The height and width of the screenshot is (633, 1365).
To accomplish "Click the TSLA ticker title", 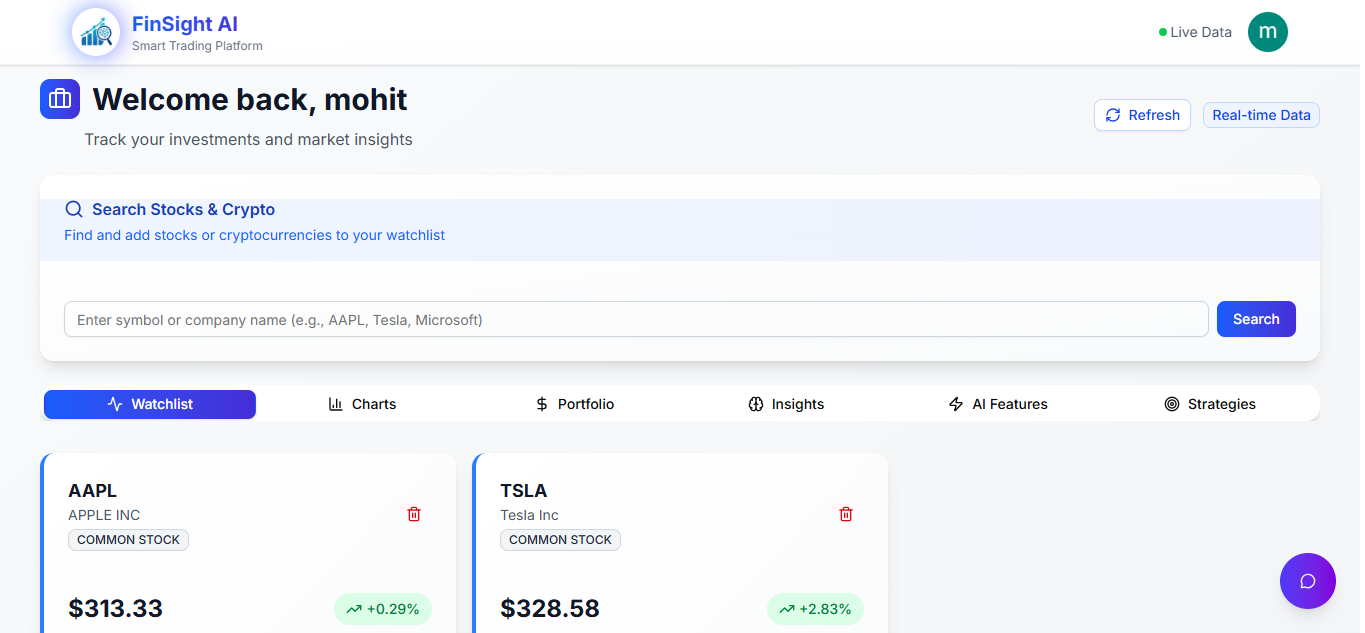I will pos(524,491).
